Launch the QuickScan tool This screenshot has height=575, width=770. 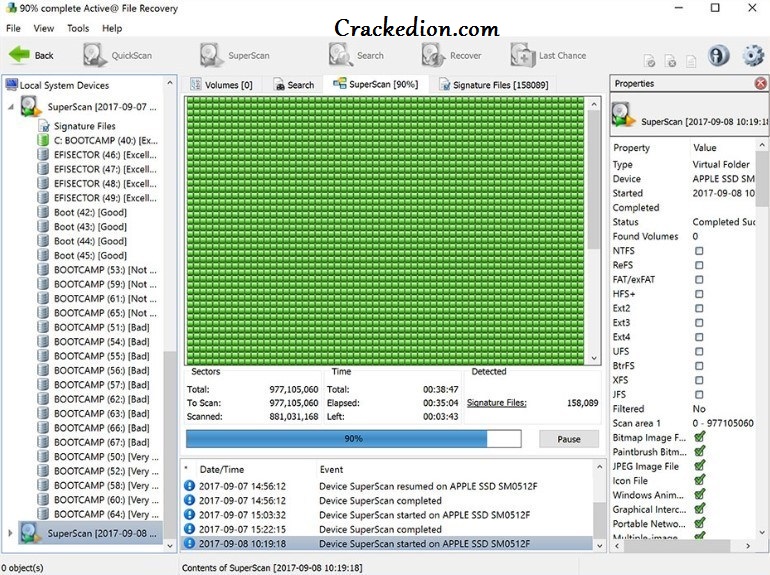pos(118,55)
